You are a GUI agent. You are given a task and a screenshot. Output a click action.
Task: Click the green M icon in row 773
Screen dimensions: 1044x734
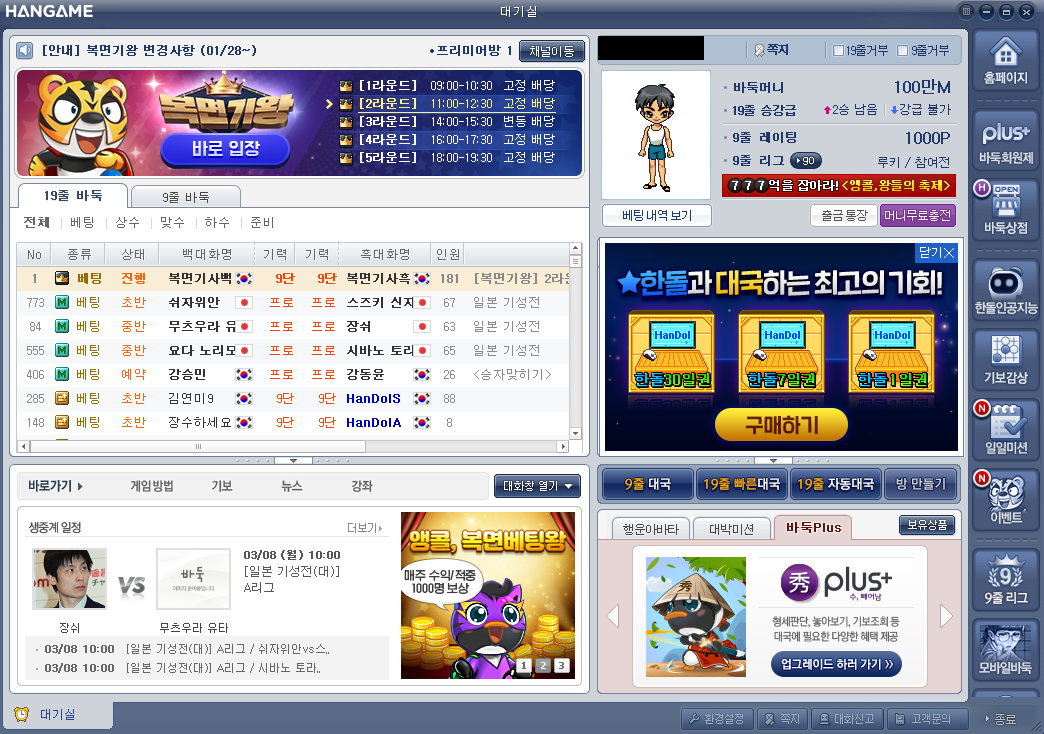pyautogui.click(x=62, y=302)
